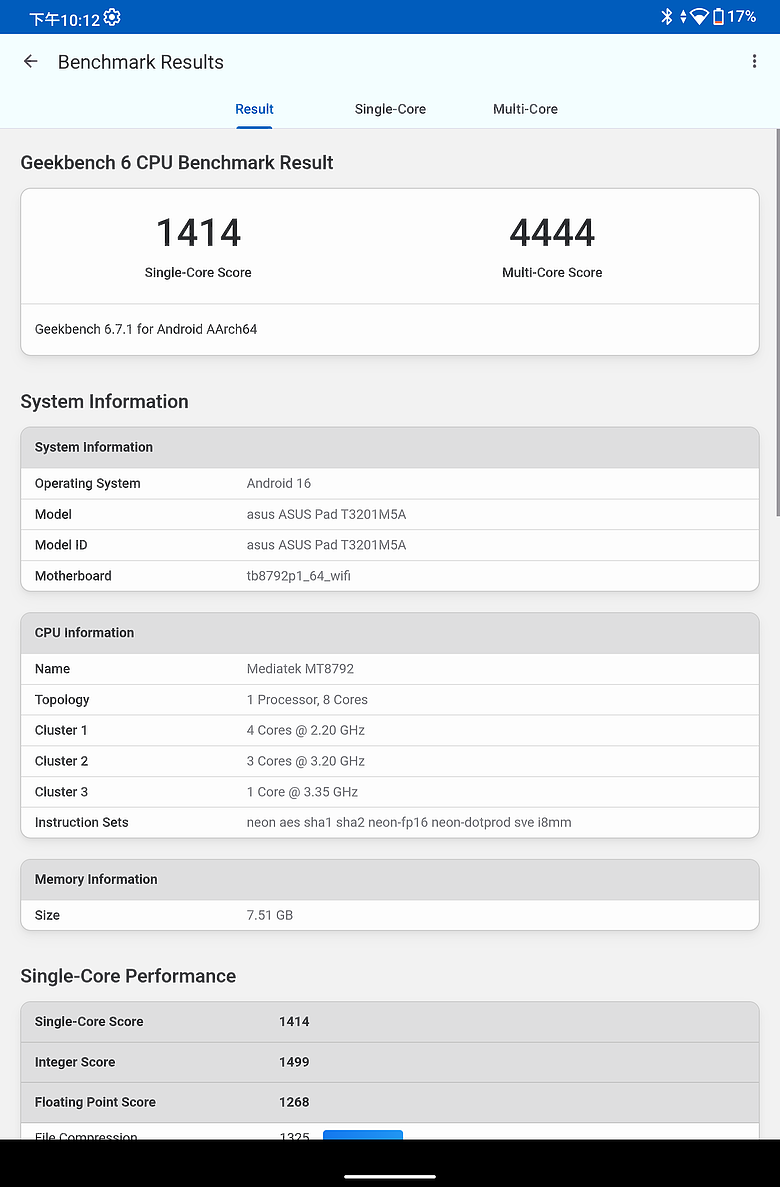The image size is (780, 1187).
Task: Tap the Model row value ASUS Pad T3201M5A
Action: (326, 515)
